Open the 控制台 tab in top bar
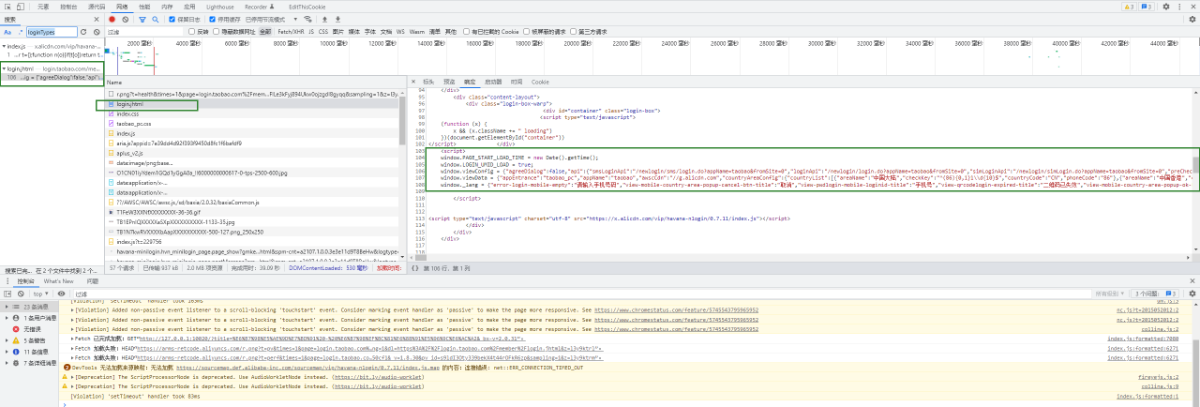The image size is (1200, 407). click(68, 7)
